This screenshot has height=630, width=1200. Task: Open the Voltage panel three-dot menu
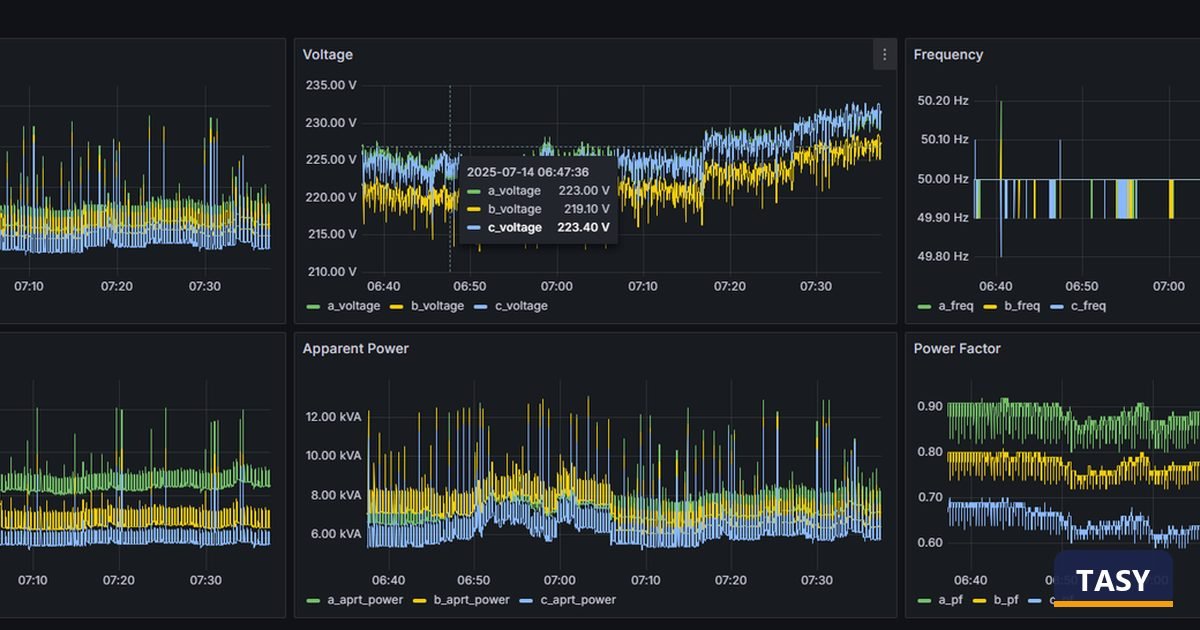[x=884, y=55]
